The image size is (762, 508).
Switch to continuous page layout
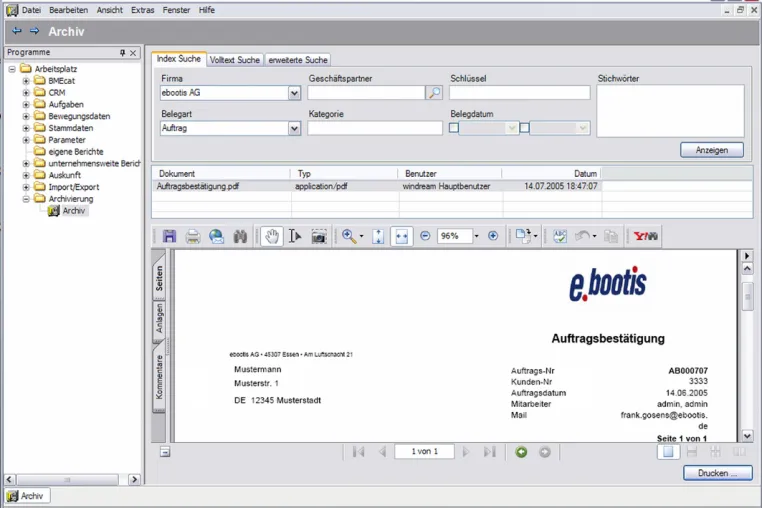point(692,452)
